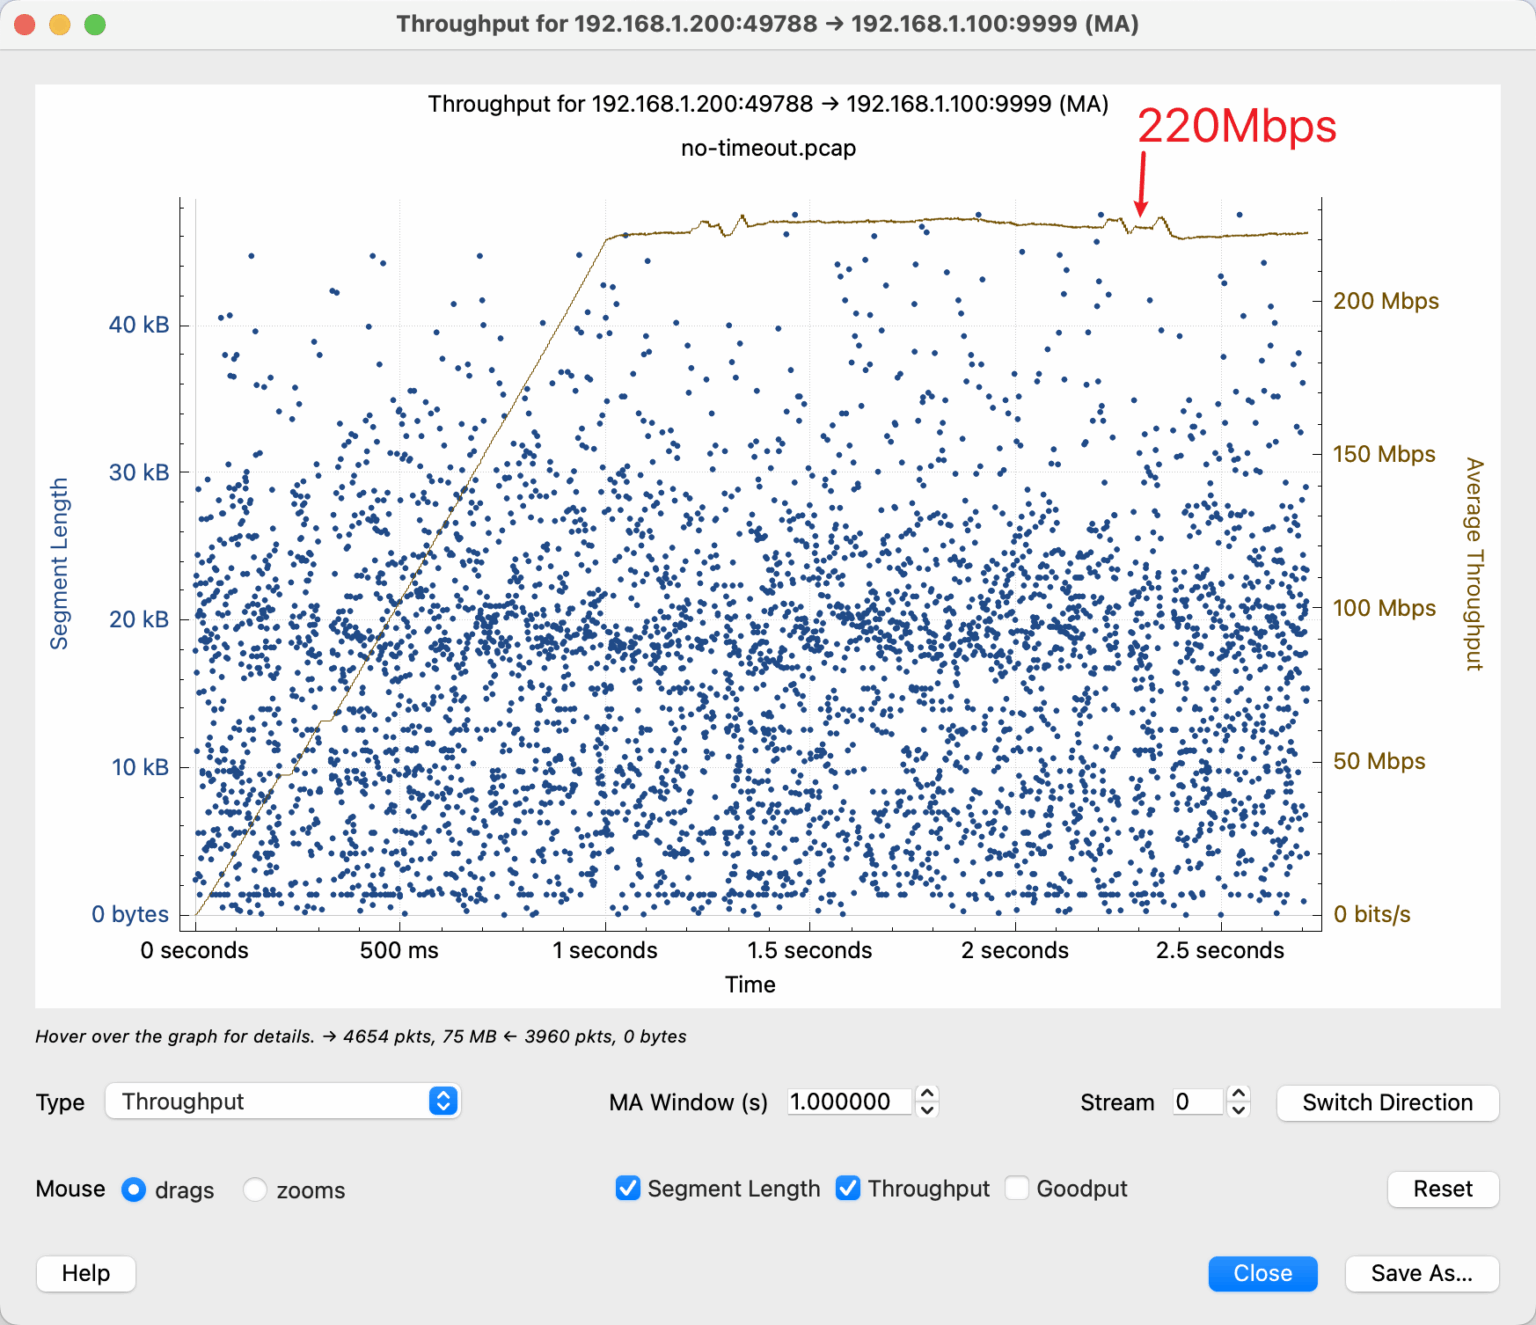Click the MA Window input field
Image resolution: width=1536 pixels, height=1325 pixels.
point(848,1102)
